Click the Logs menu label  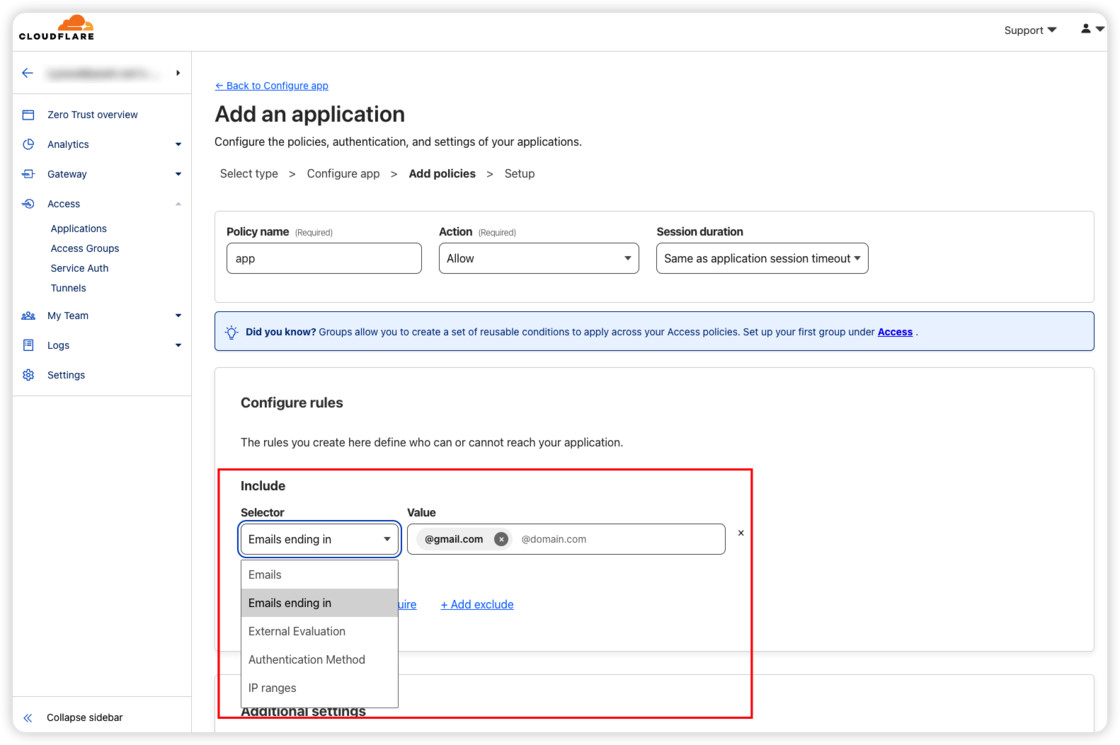coord(59,346)
